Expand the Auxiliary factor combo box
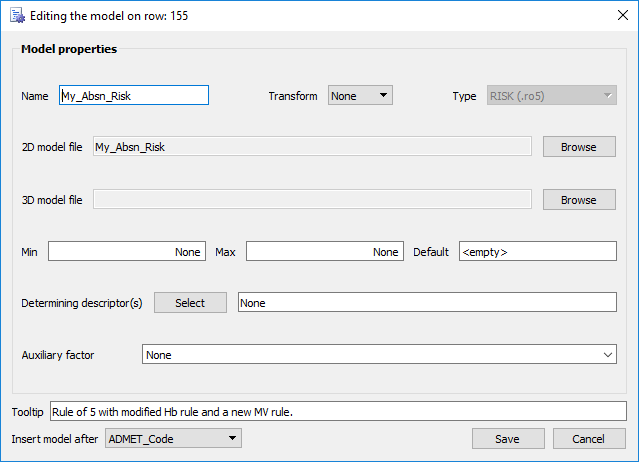 coord(379,354)
